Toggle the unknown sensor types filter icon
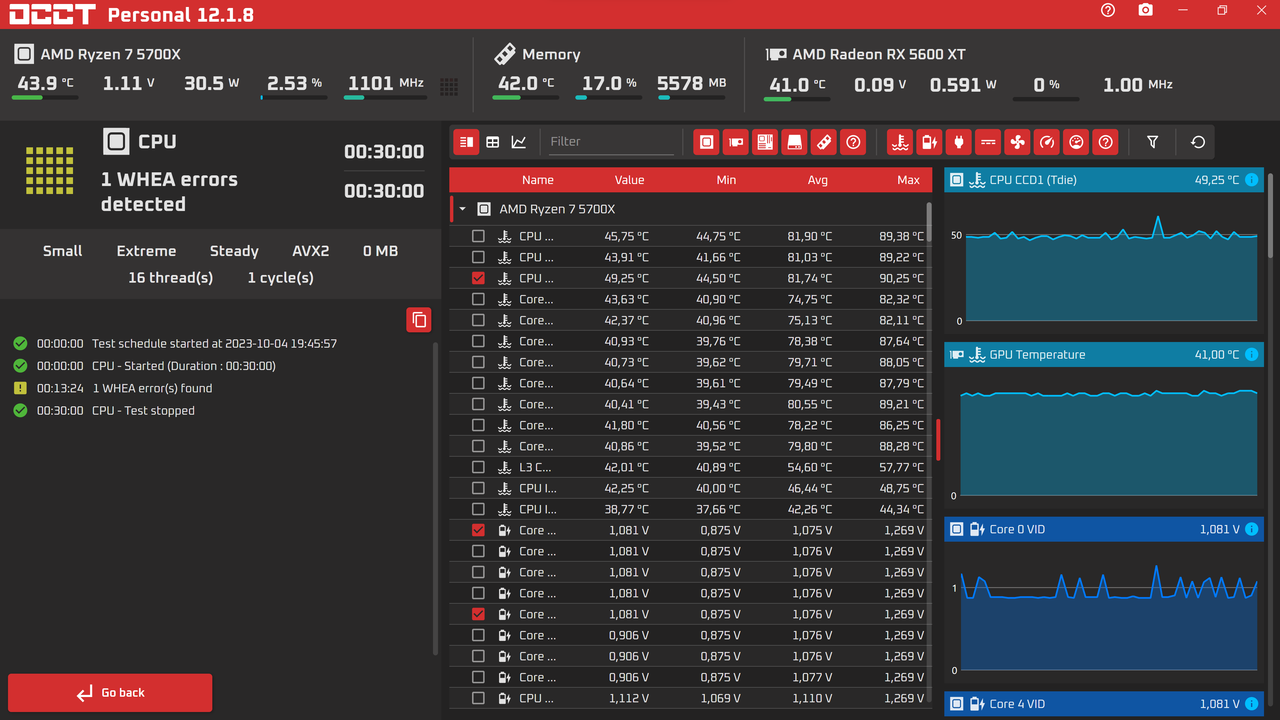This screenshot has width=1280, height=720. pos(1105,142)
